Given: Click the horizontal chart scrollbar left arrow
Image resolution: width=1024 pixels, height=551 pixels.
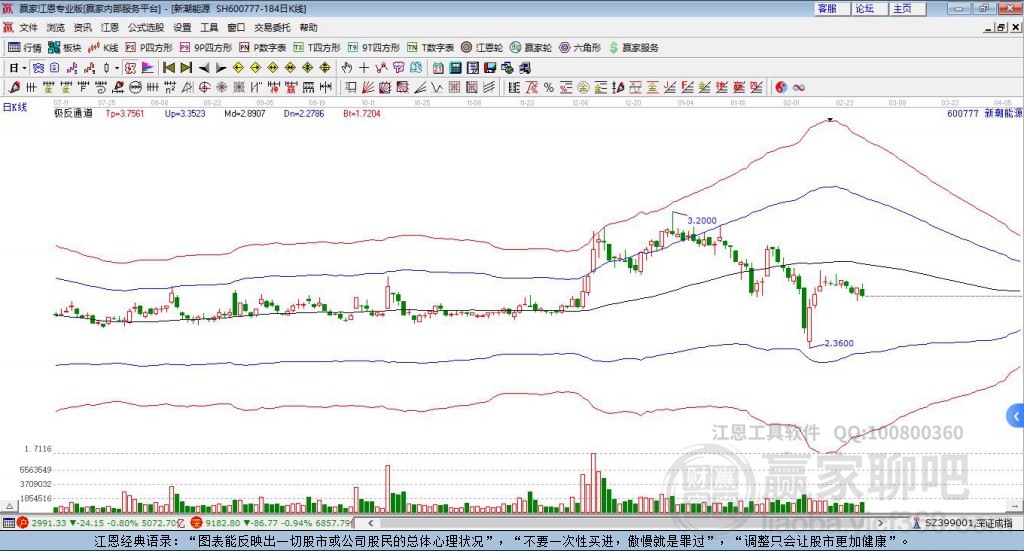Looking at the screenshot, I should 370,523.
